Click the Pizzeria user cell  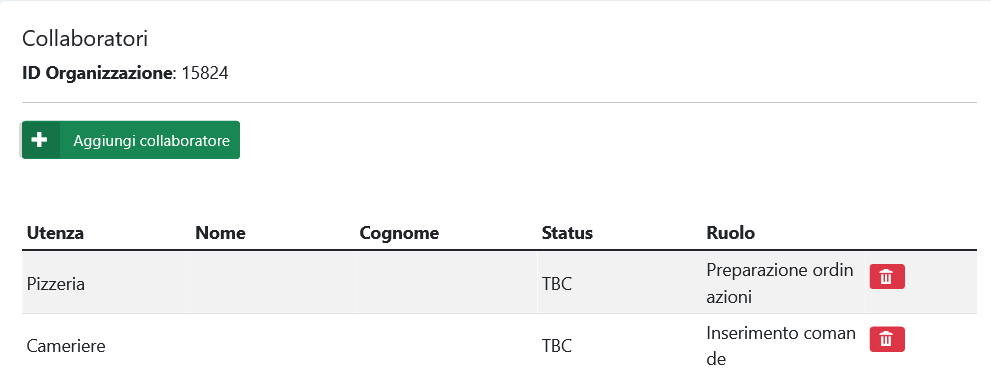106,283
